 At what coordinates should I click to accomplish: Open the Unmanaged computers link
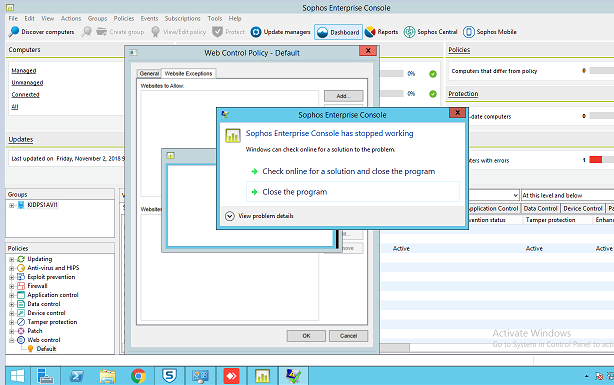click(27, 83)
